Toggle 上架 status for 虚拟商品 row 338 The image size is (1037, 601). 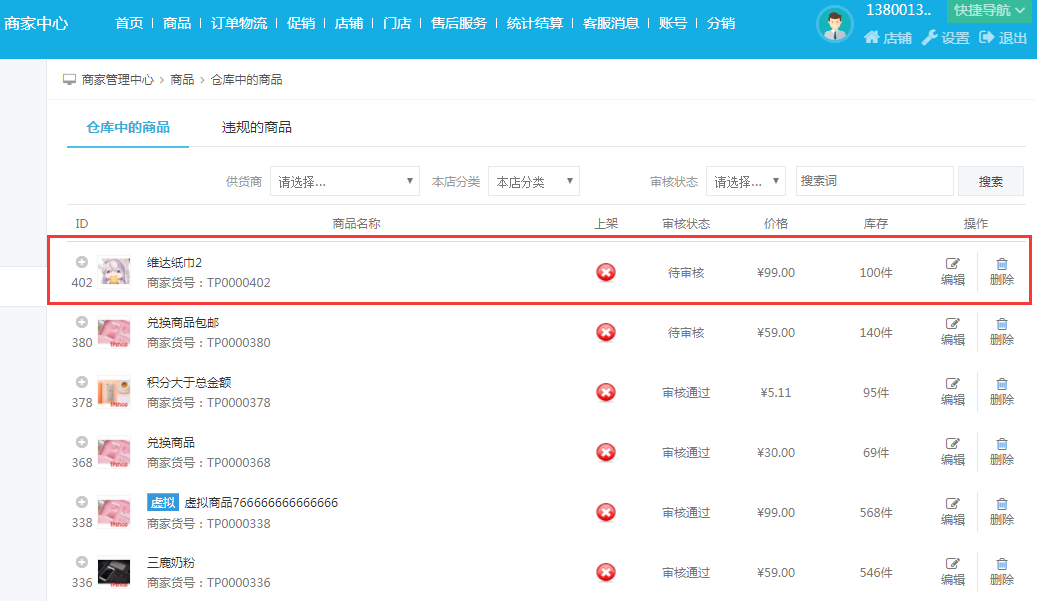click(x=606, y=512)
